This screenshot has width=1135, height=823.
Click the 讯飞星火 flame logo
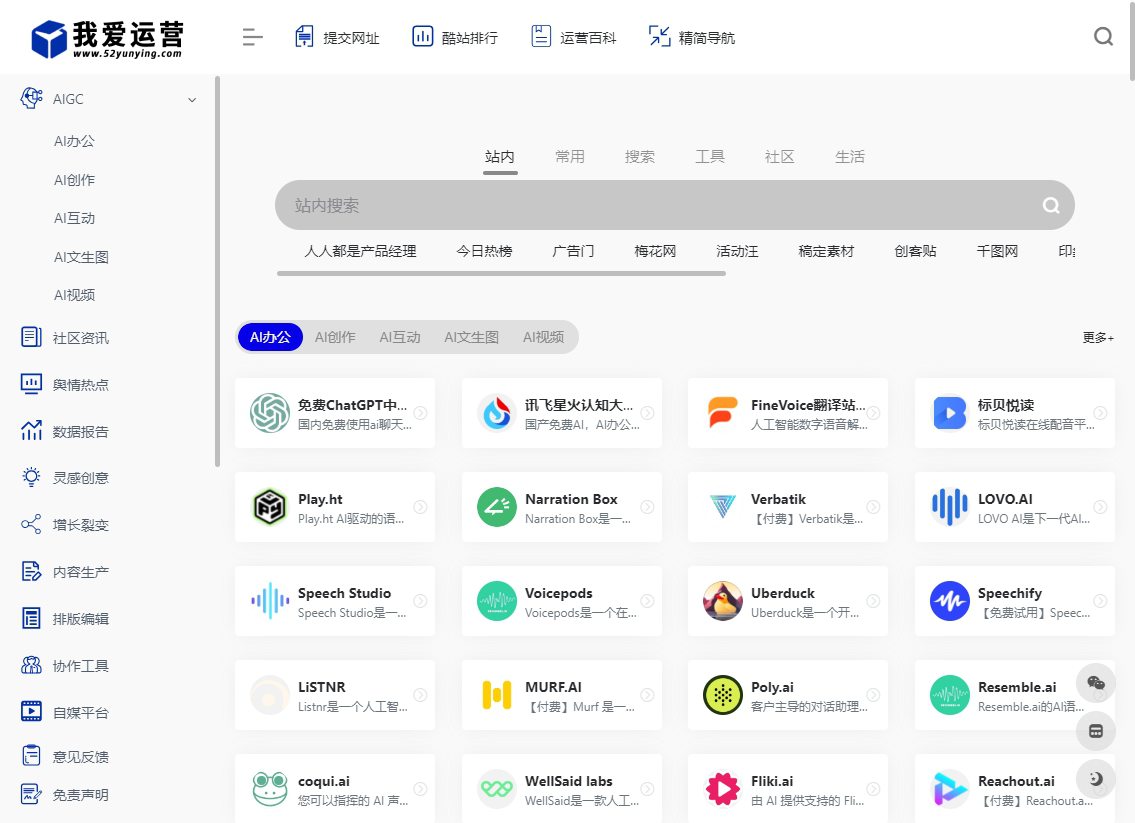point(497,413)
